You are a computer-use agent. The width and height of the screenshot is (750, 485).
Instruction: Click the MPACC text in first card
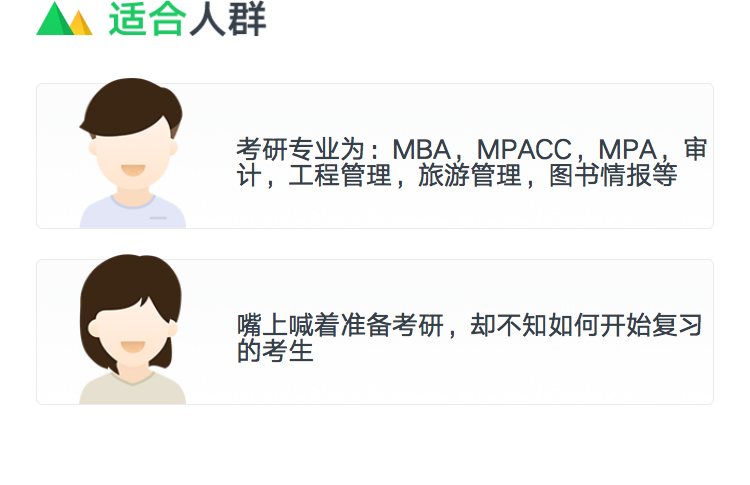click(x=524, y=149)
